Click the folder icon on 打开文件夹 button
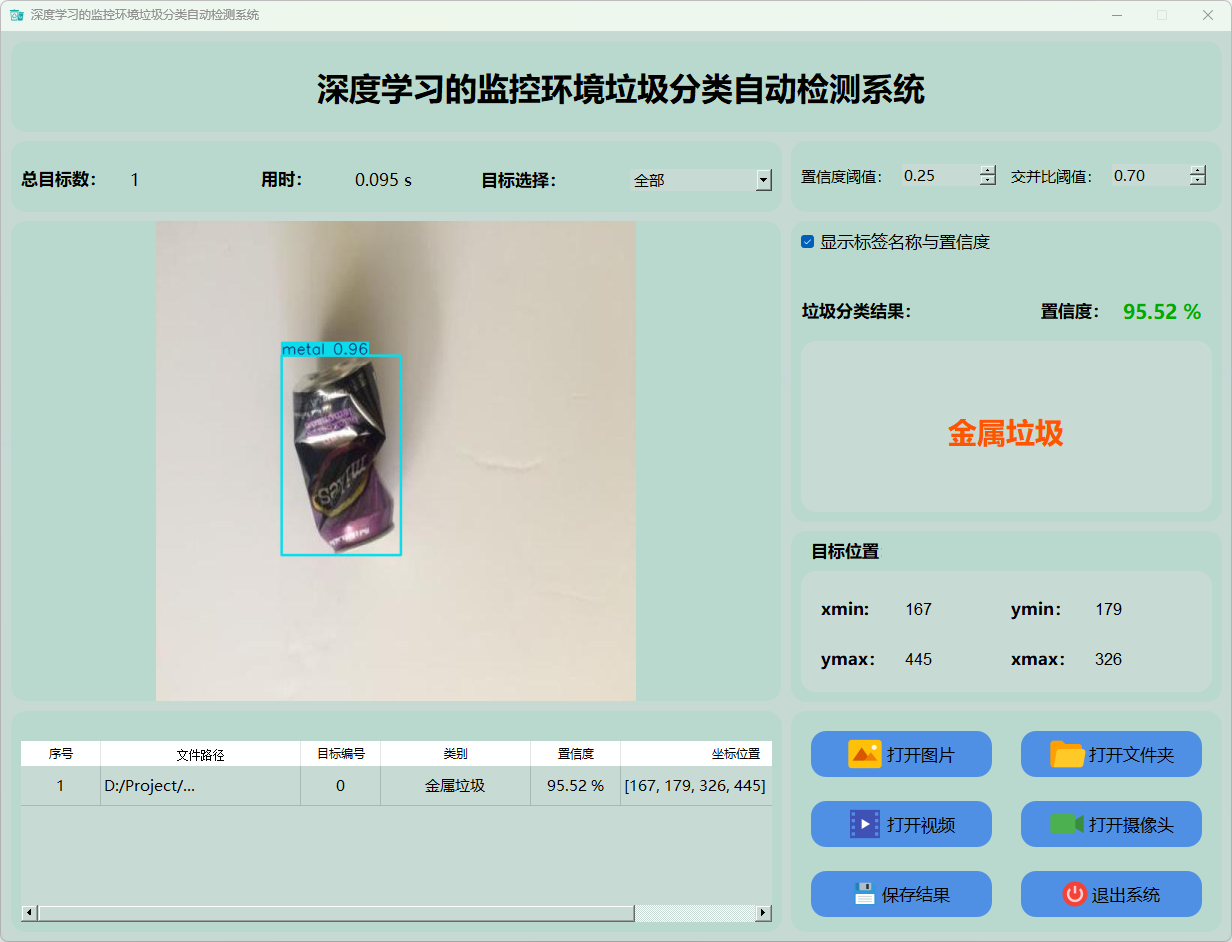1232x942 pixels. pyautogui.click(x=1067, y=754)
